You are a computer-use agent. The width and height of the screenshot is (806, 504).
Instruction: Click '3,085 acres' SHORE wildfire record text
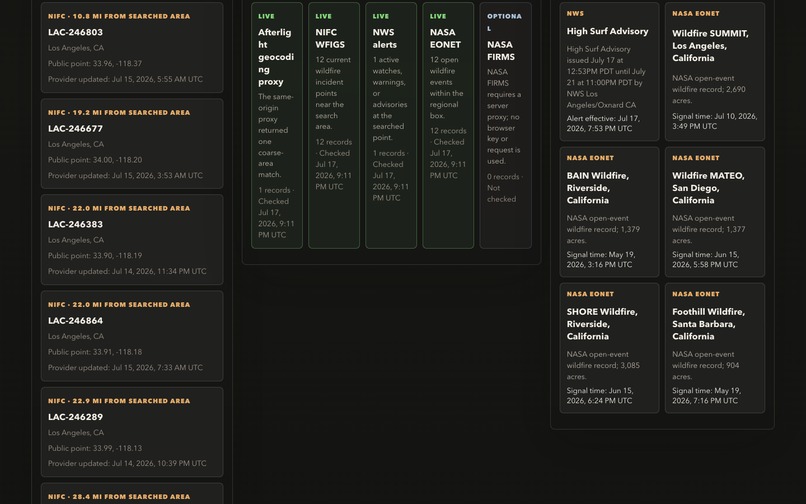[x=603, y=366]
